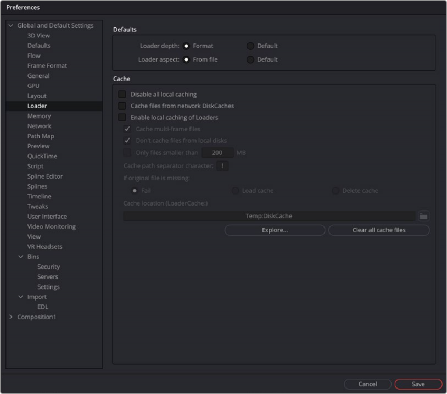This screenshot has height=394, width=447.
Task: Open Script preferences
Action: pos(35,166)
